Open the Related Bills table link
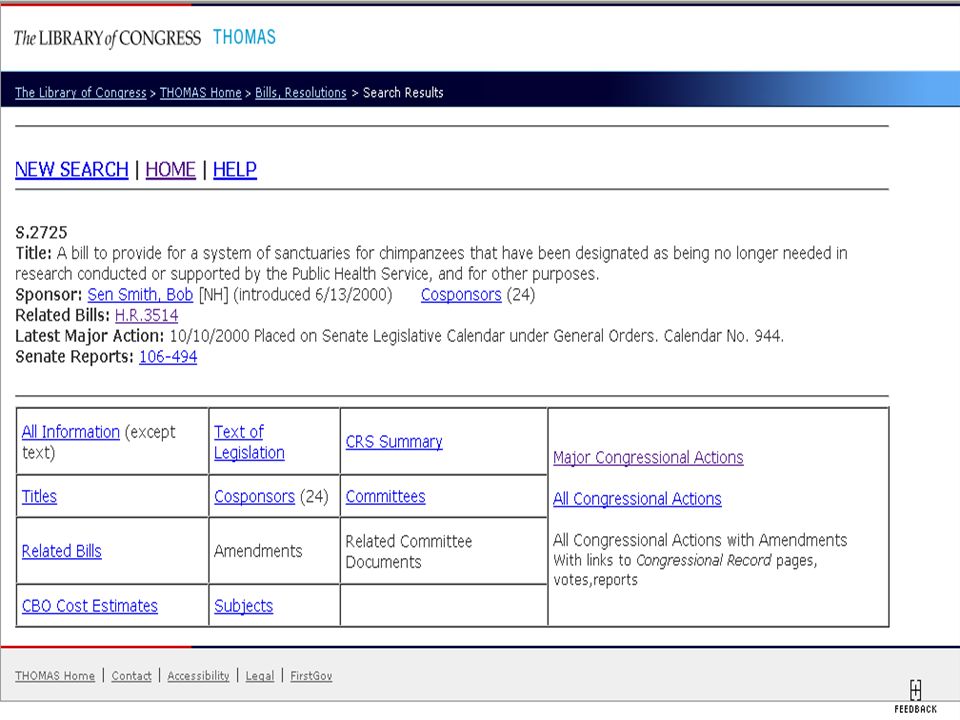This screenshot has width=960, height=720. [61, 550]
